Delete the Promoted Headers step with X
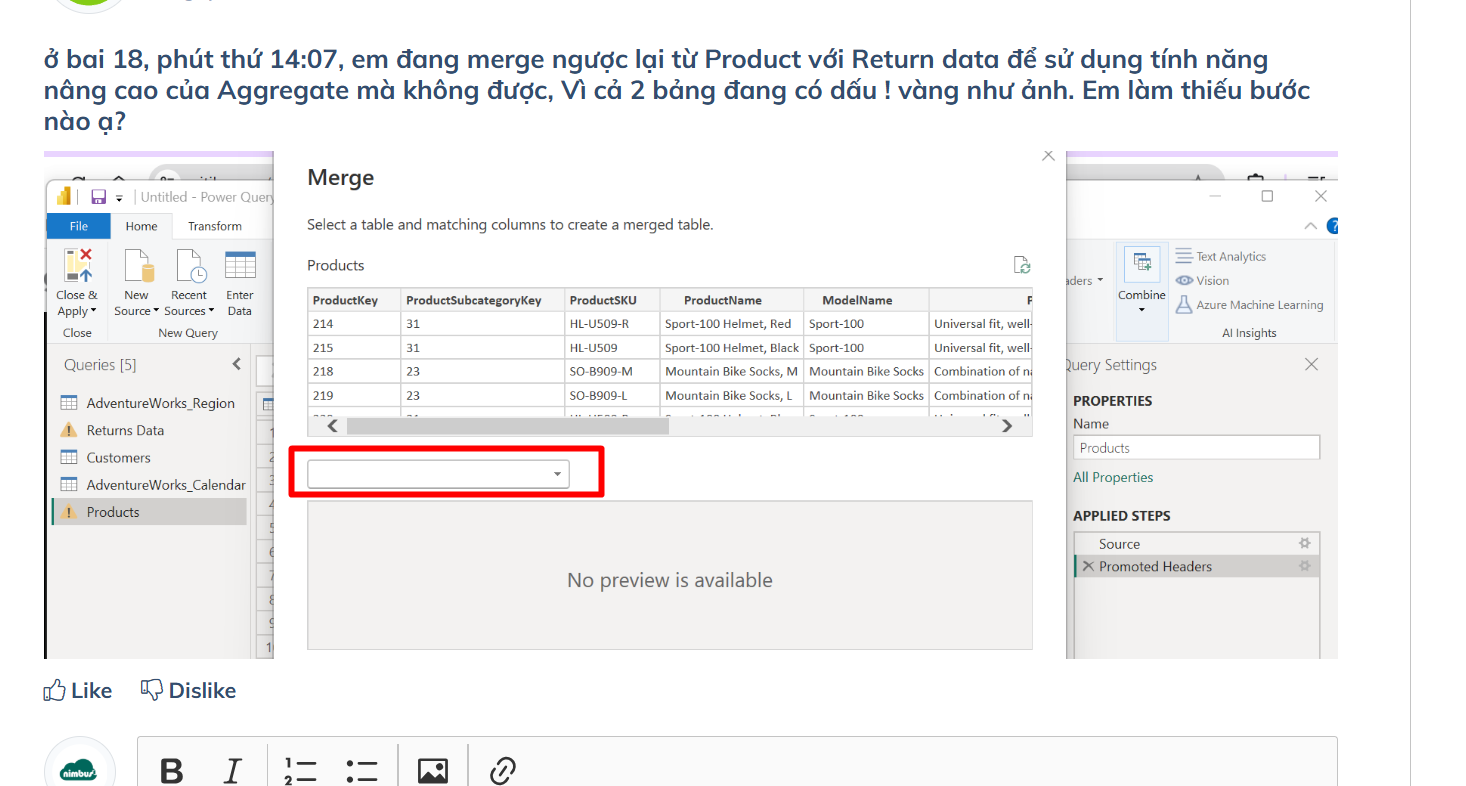The width and height of the screenshot is (1466, 786). coord(1088,566)
